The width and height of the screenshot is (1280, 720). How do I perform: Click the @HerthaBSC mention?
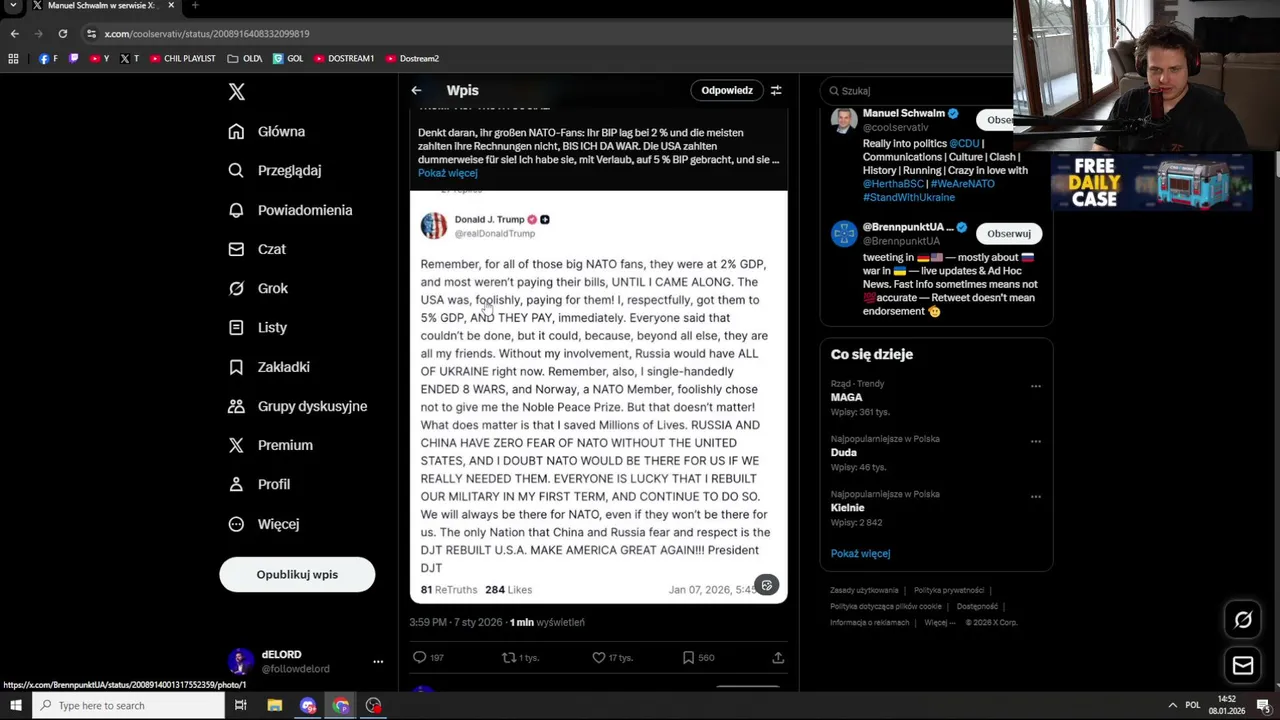point(893,184)
